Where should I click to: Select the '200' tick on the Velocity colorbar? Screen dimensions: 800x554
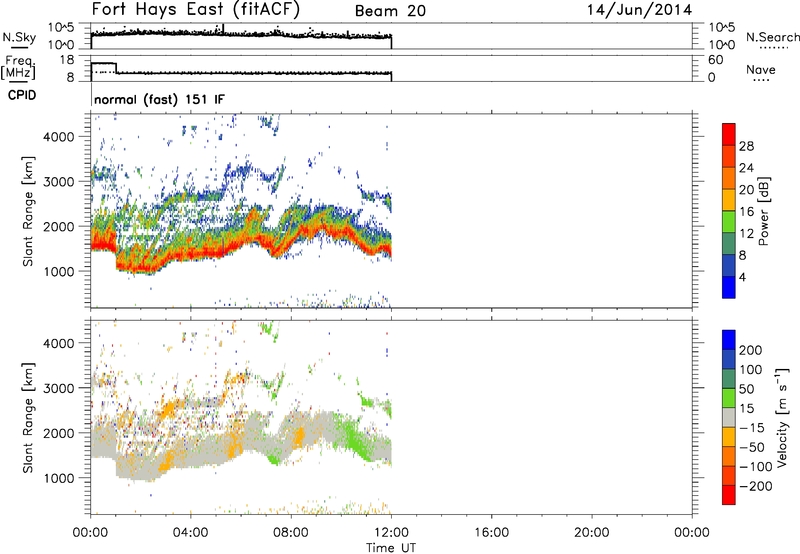pos(751,350)
